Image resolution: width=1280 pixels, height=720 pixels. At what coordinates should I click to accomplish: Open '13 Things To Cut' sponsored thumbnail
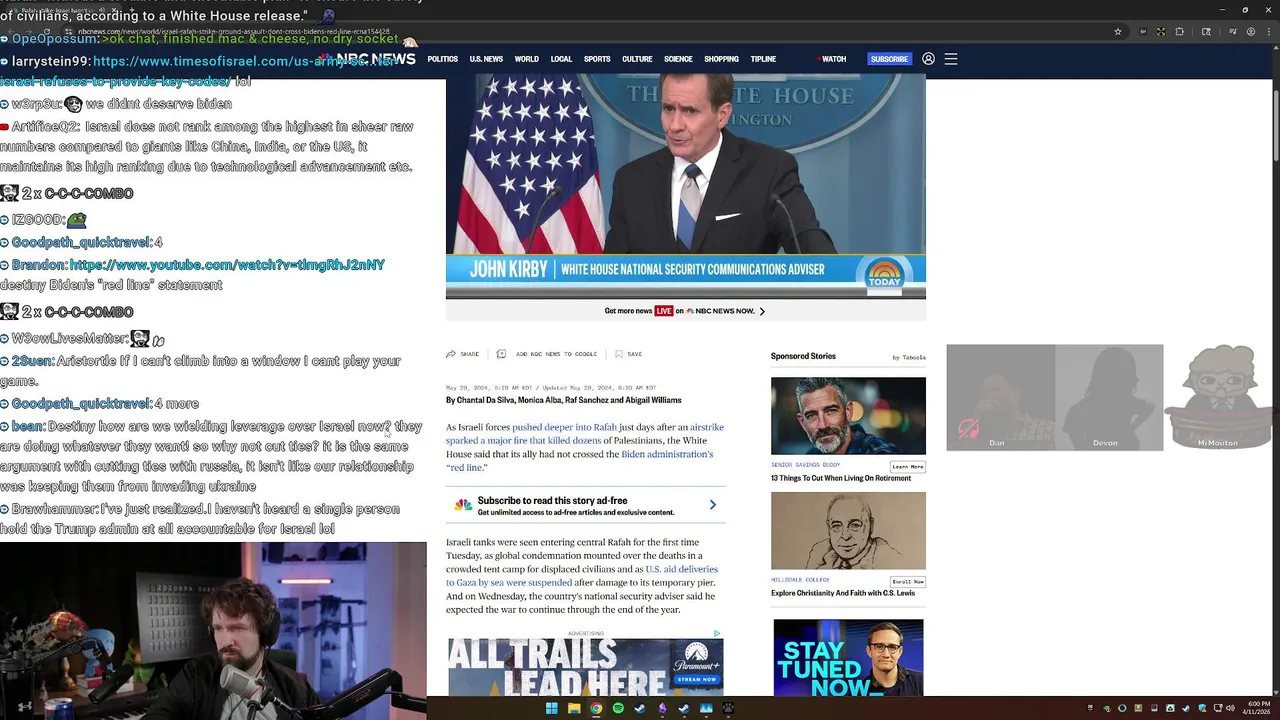(x=848, y=415)
